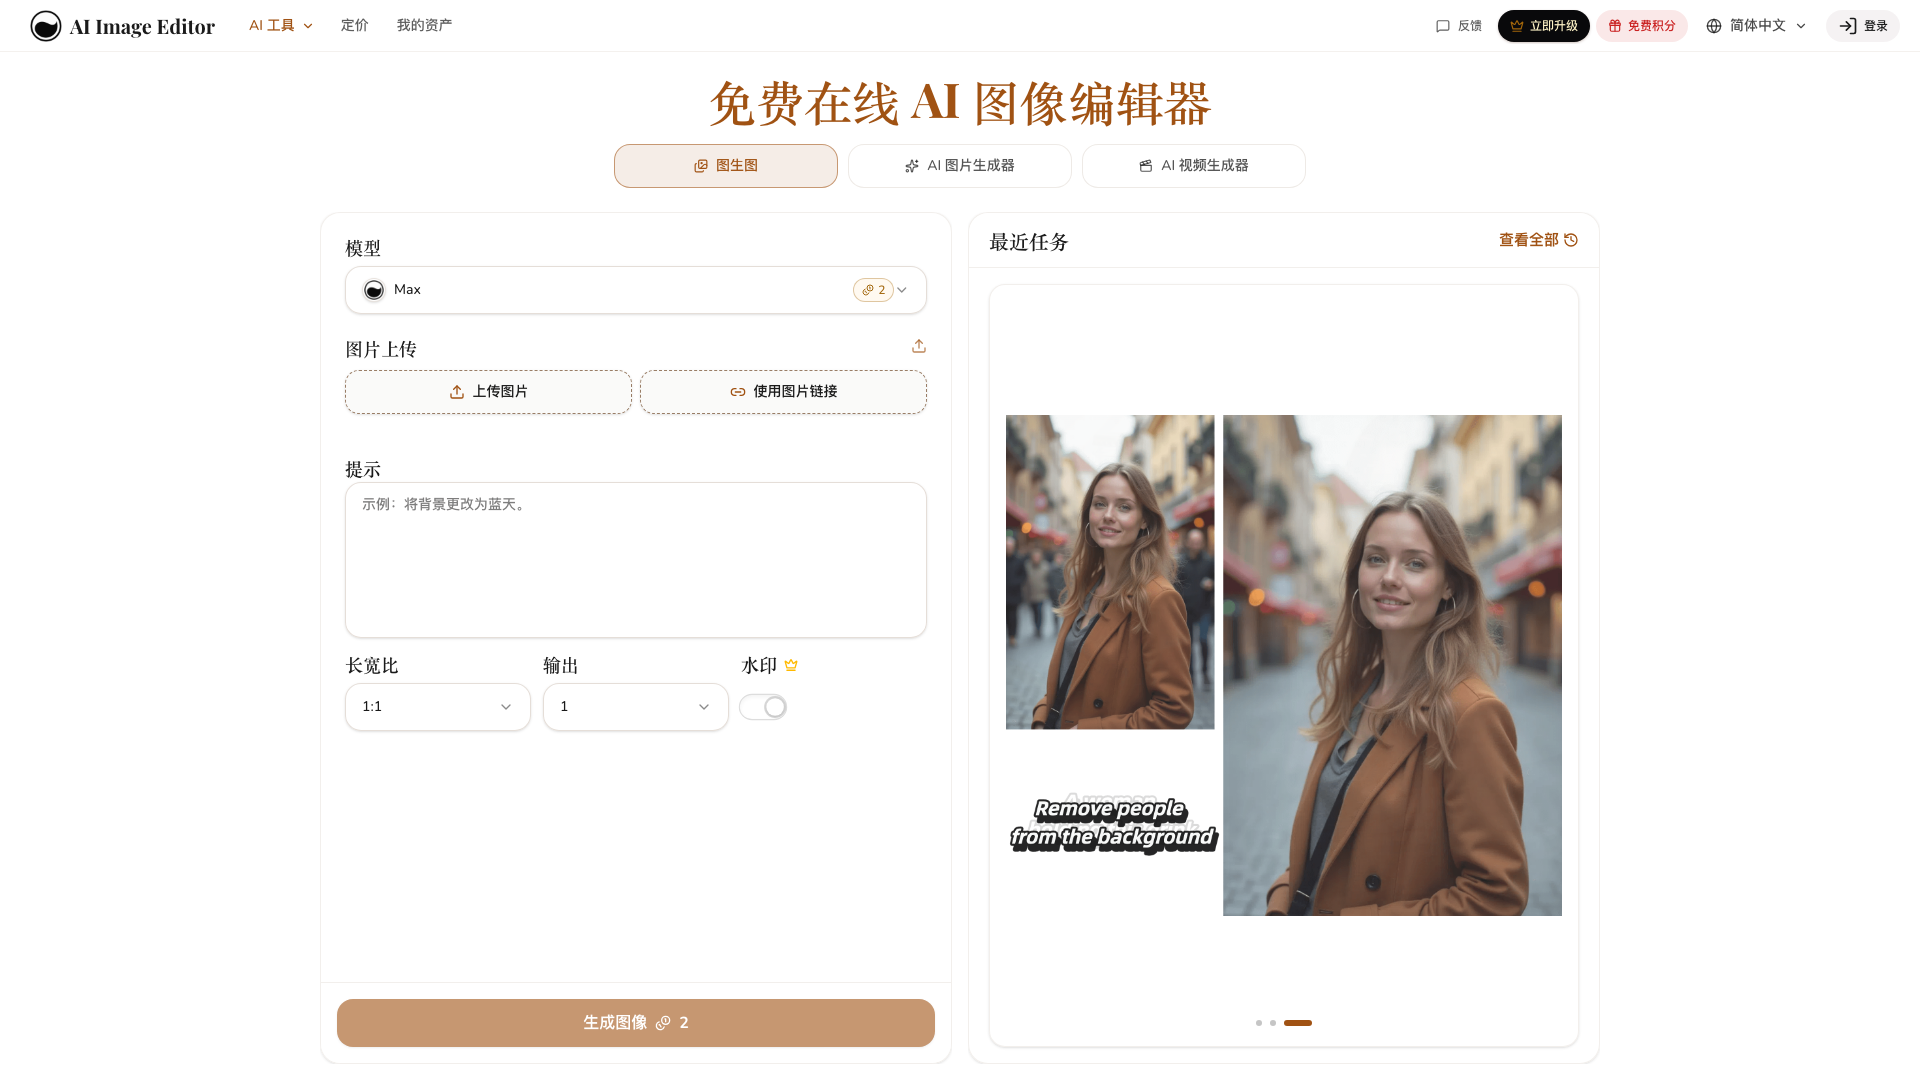Click the 使用图片链接 button
This screenshot has height=1080, width=1920.
(x=783, y=392)
